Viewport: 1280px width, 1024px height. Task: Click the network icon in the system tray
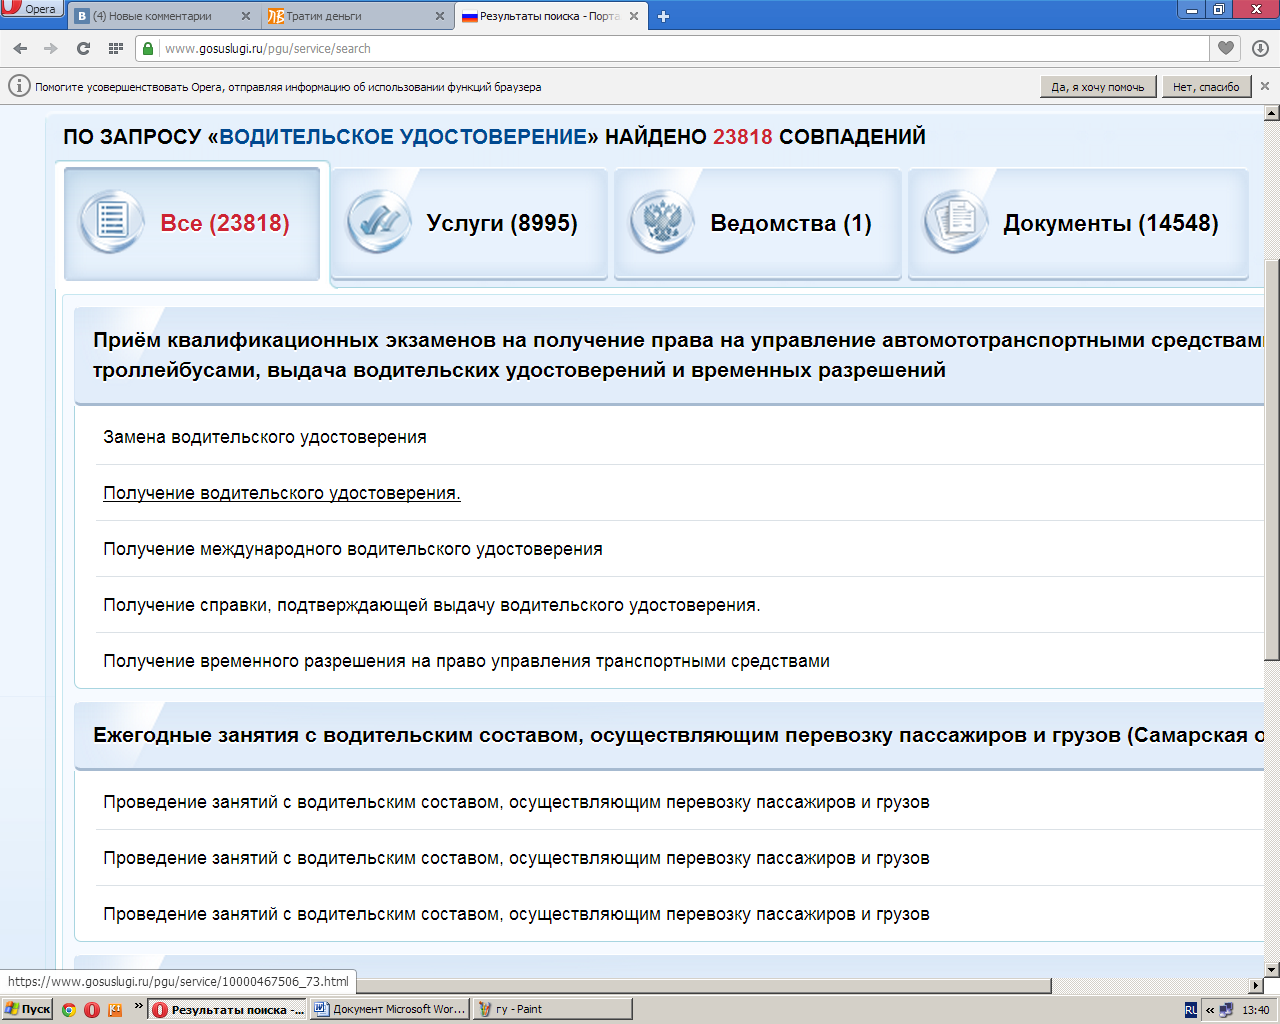pos(1226,1010)
